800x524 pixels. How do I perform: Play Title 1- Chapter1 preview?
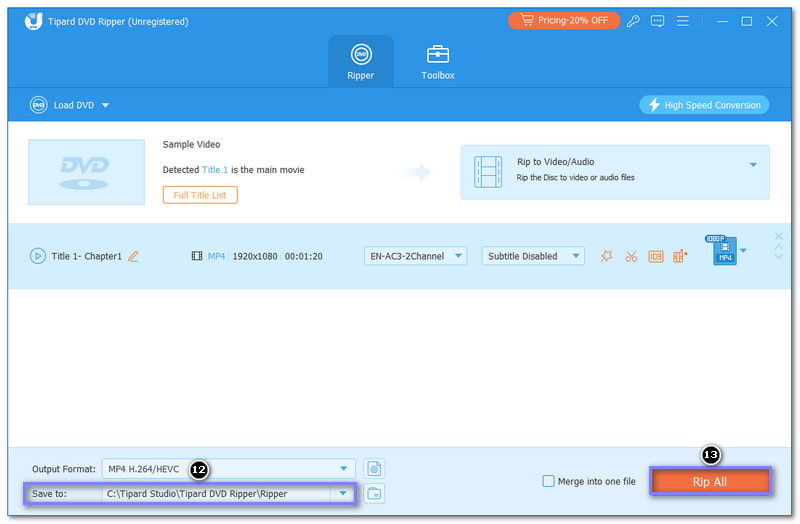coord(38,256)
